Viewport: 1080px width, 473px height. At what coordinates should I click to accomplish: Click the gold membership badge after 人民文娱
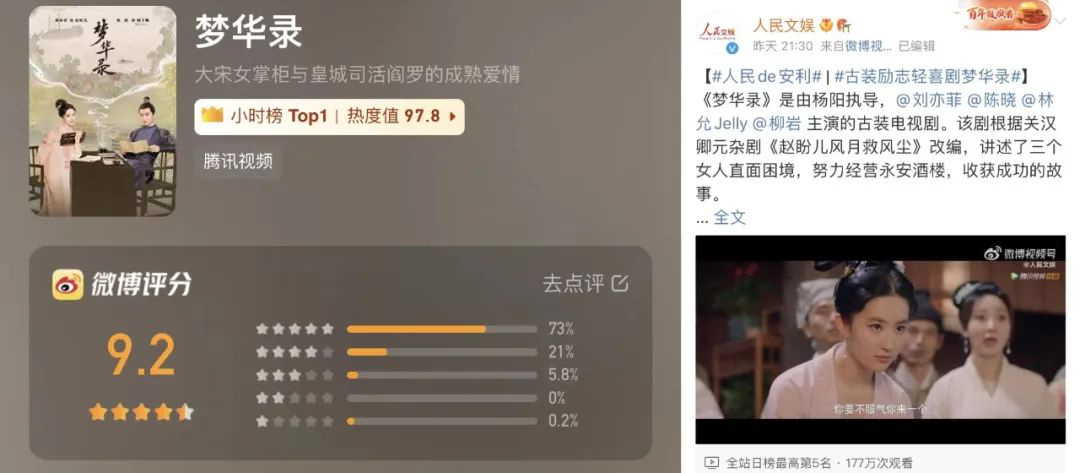tap(827, 26)
